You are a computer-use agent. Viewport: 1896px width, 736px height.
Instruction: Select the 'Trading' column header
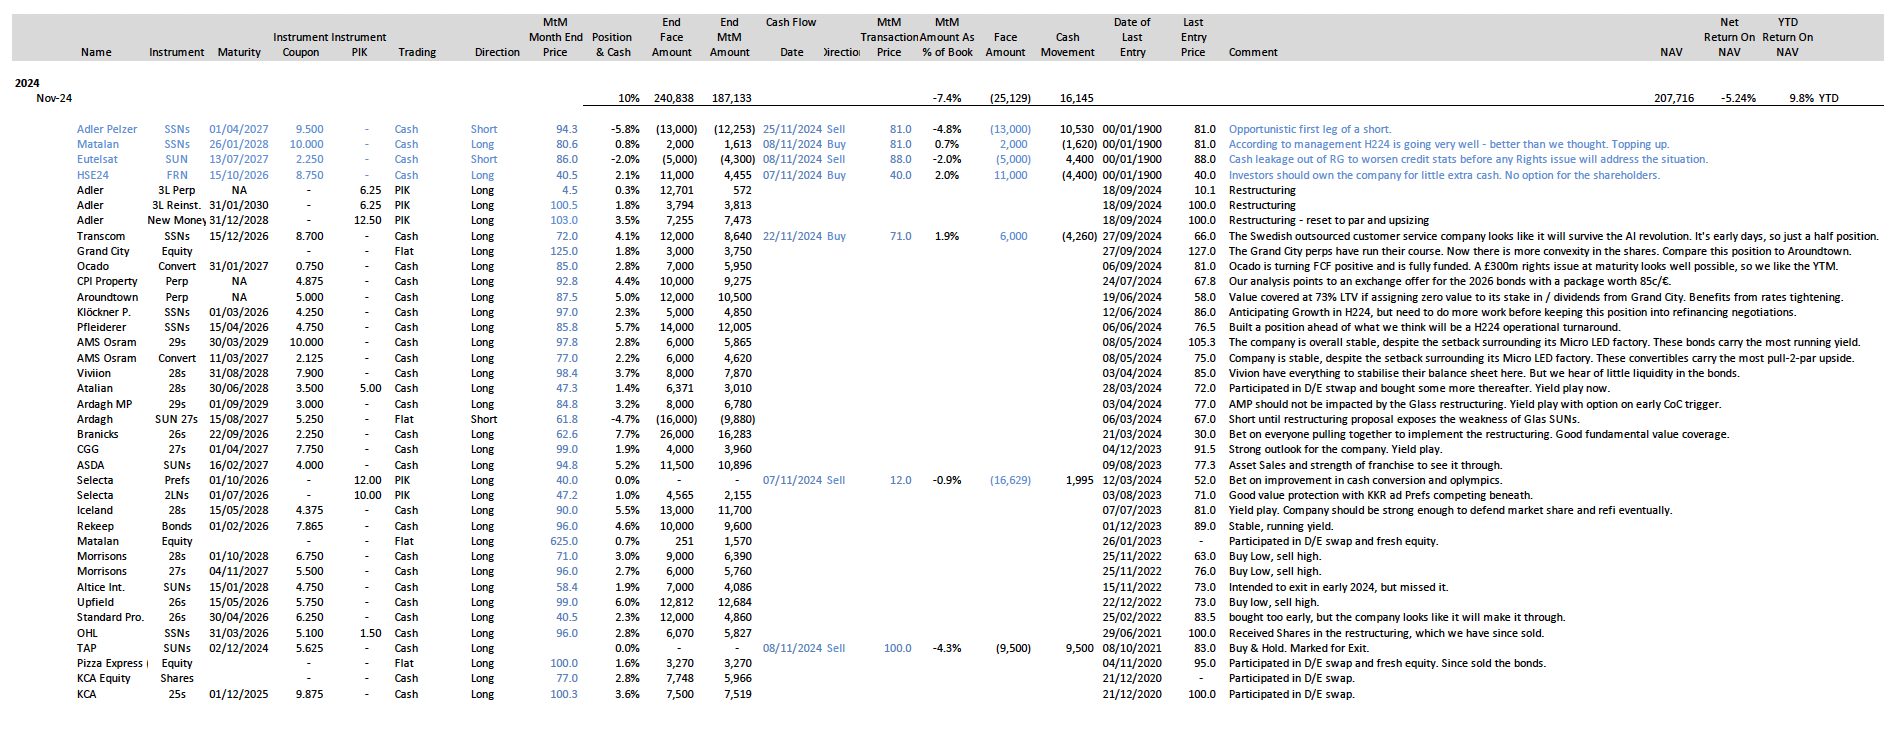click(x=417, y=52)
